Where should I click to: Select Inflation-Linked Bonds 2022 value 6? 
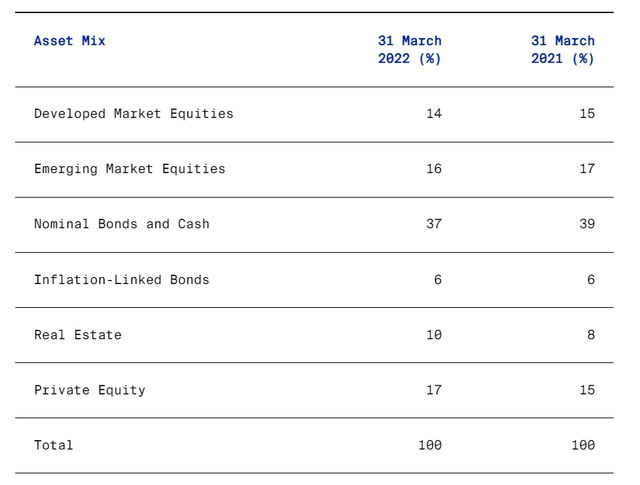point(437,280)
